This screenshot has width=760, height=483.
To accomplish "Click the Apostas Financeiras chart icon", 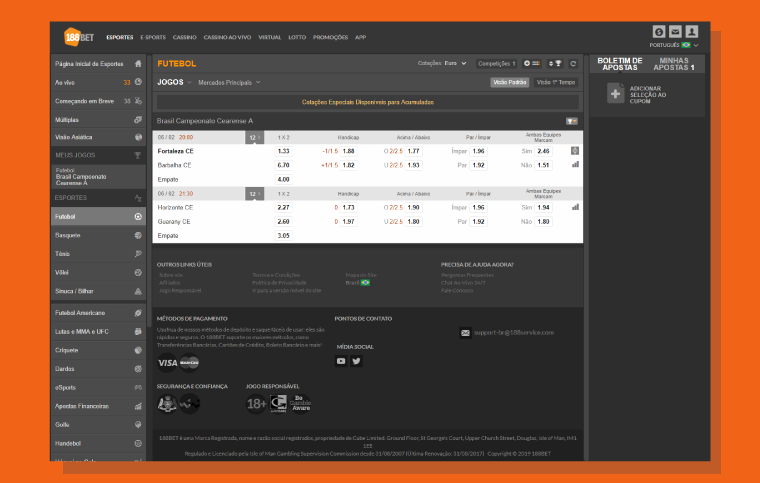I will pyautogui.click(x=138, y=406).
